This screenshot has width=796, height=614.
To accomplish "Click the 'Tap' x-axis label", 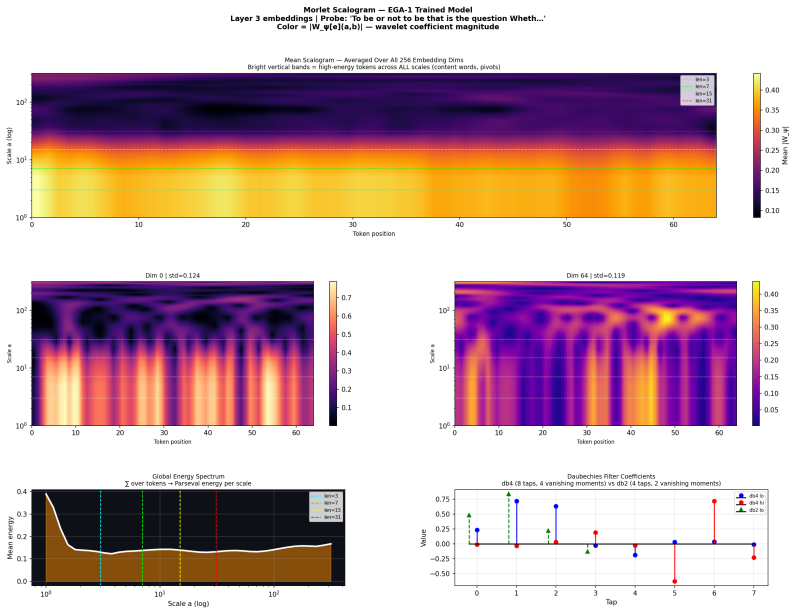I will 611,602.
